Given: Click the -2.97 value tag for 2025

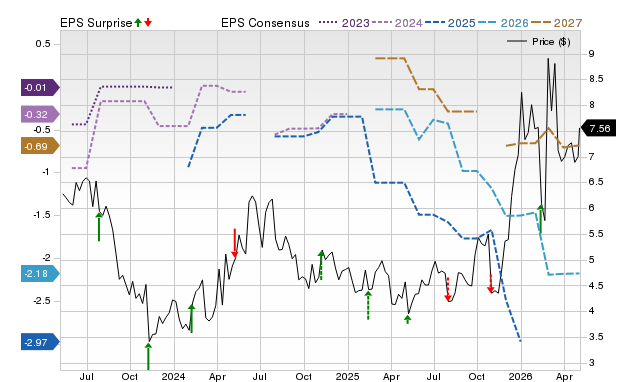Looking at the screenshot, I should tap(40, 342).
